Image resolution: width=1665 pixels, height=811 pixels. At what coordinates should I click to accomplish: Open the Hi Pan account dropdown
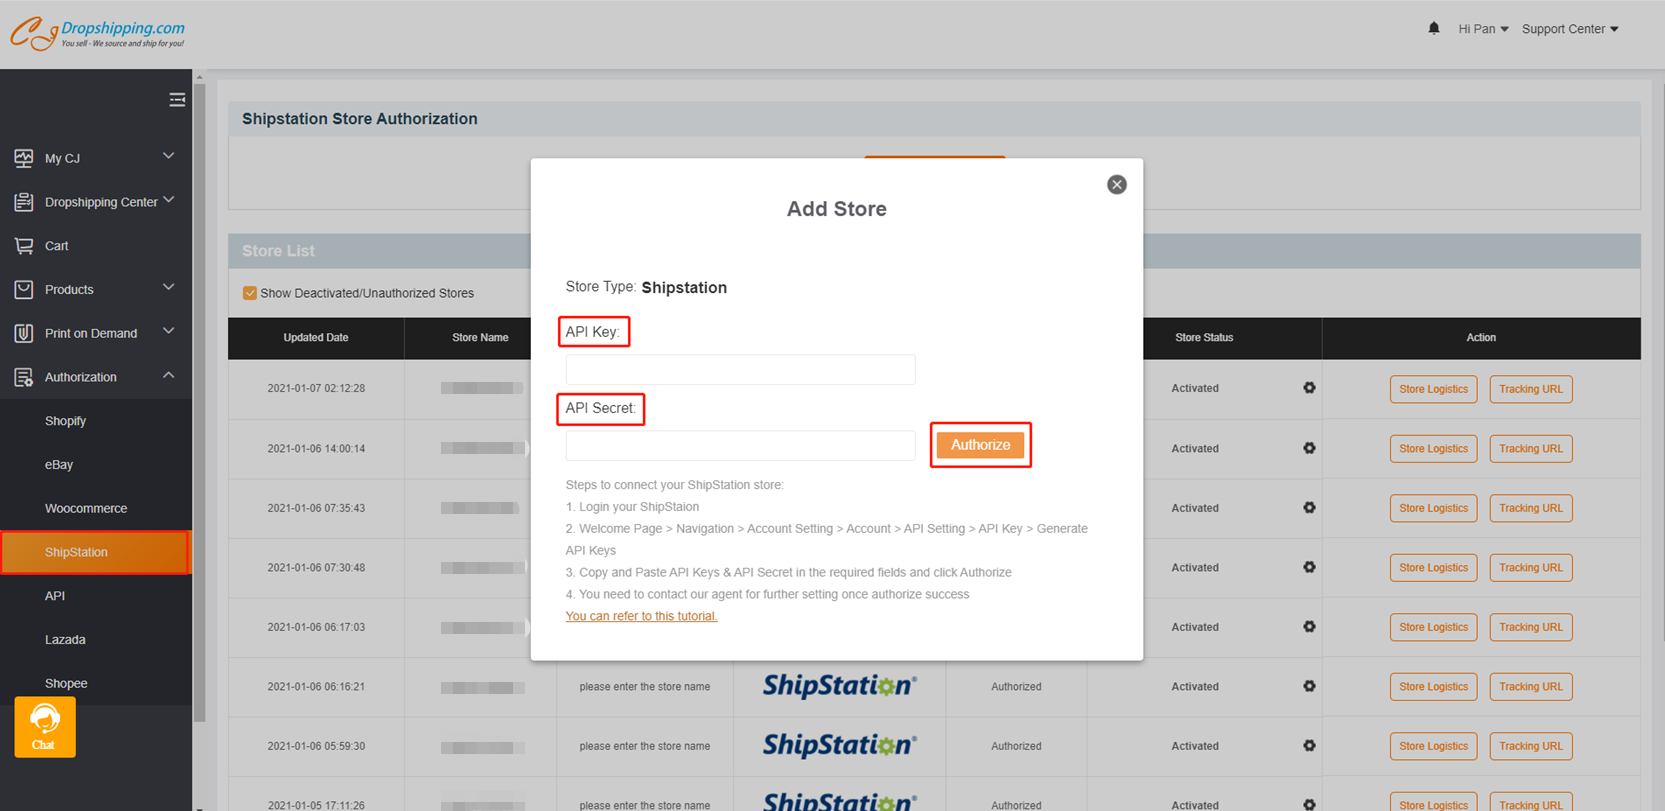(1482, 29)
